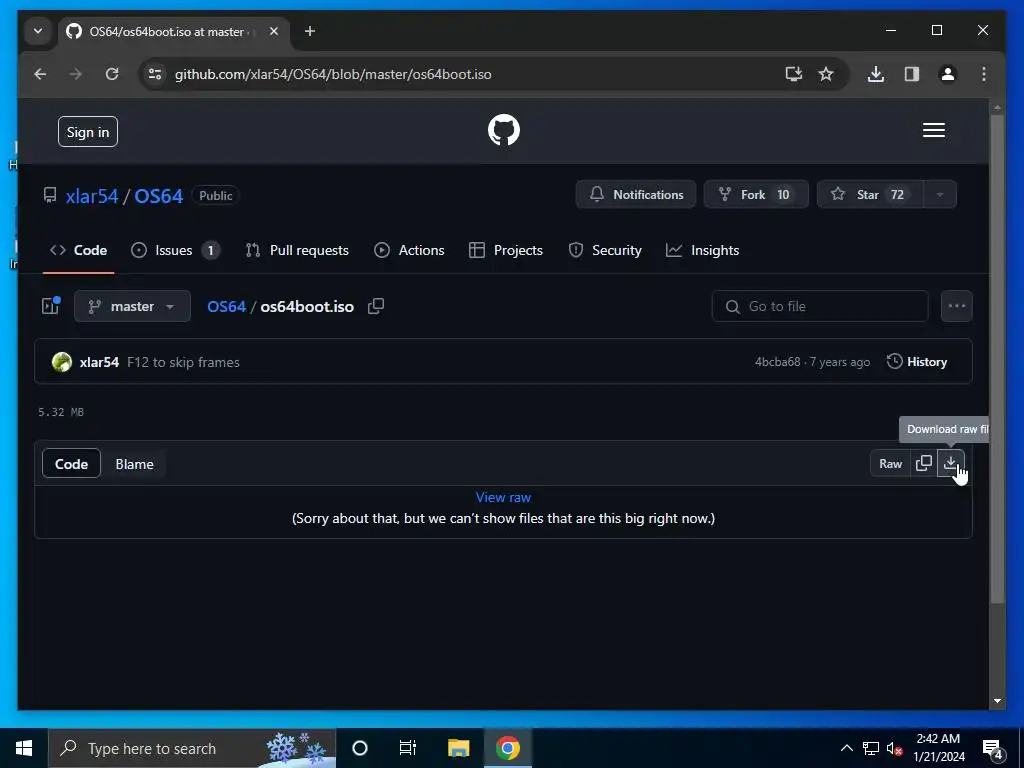The height and width of the screenshot is (768, 1024).
Task: Go to GitHub homepage logo
Action: click(x=504, y=130)
